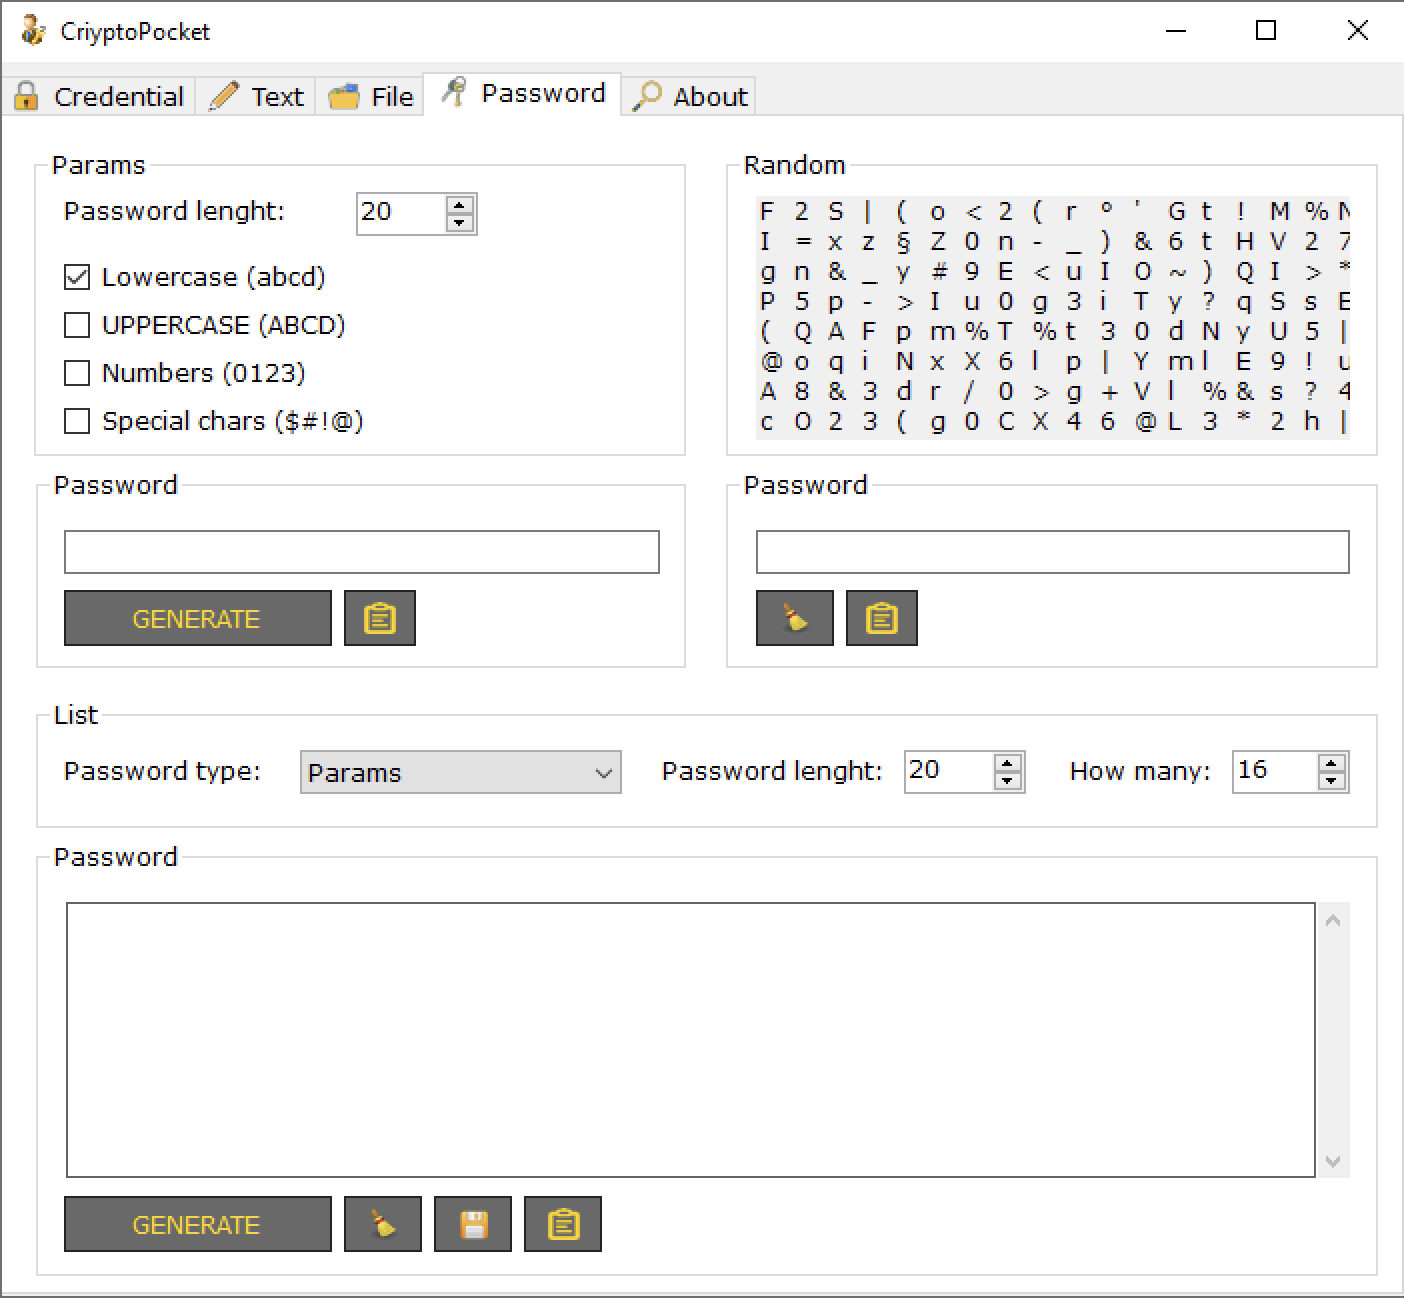
Task: Select the Password tab
Action: pos(523,93)
